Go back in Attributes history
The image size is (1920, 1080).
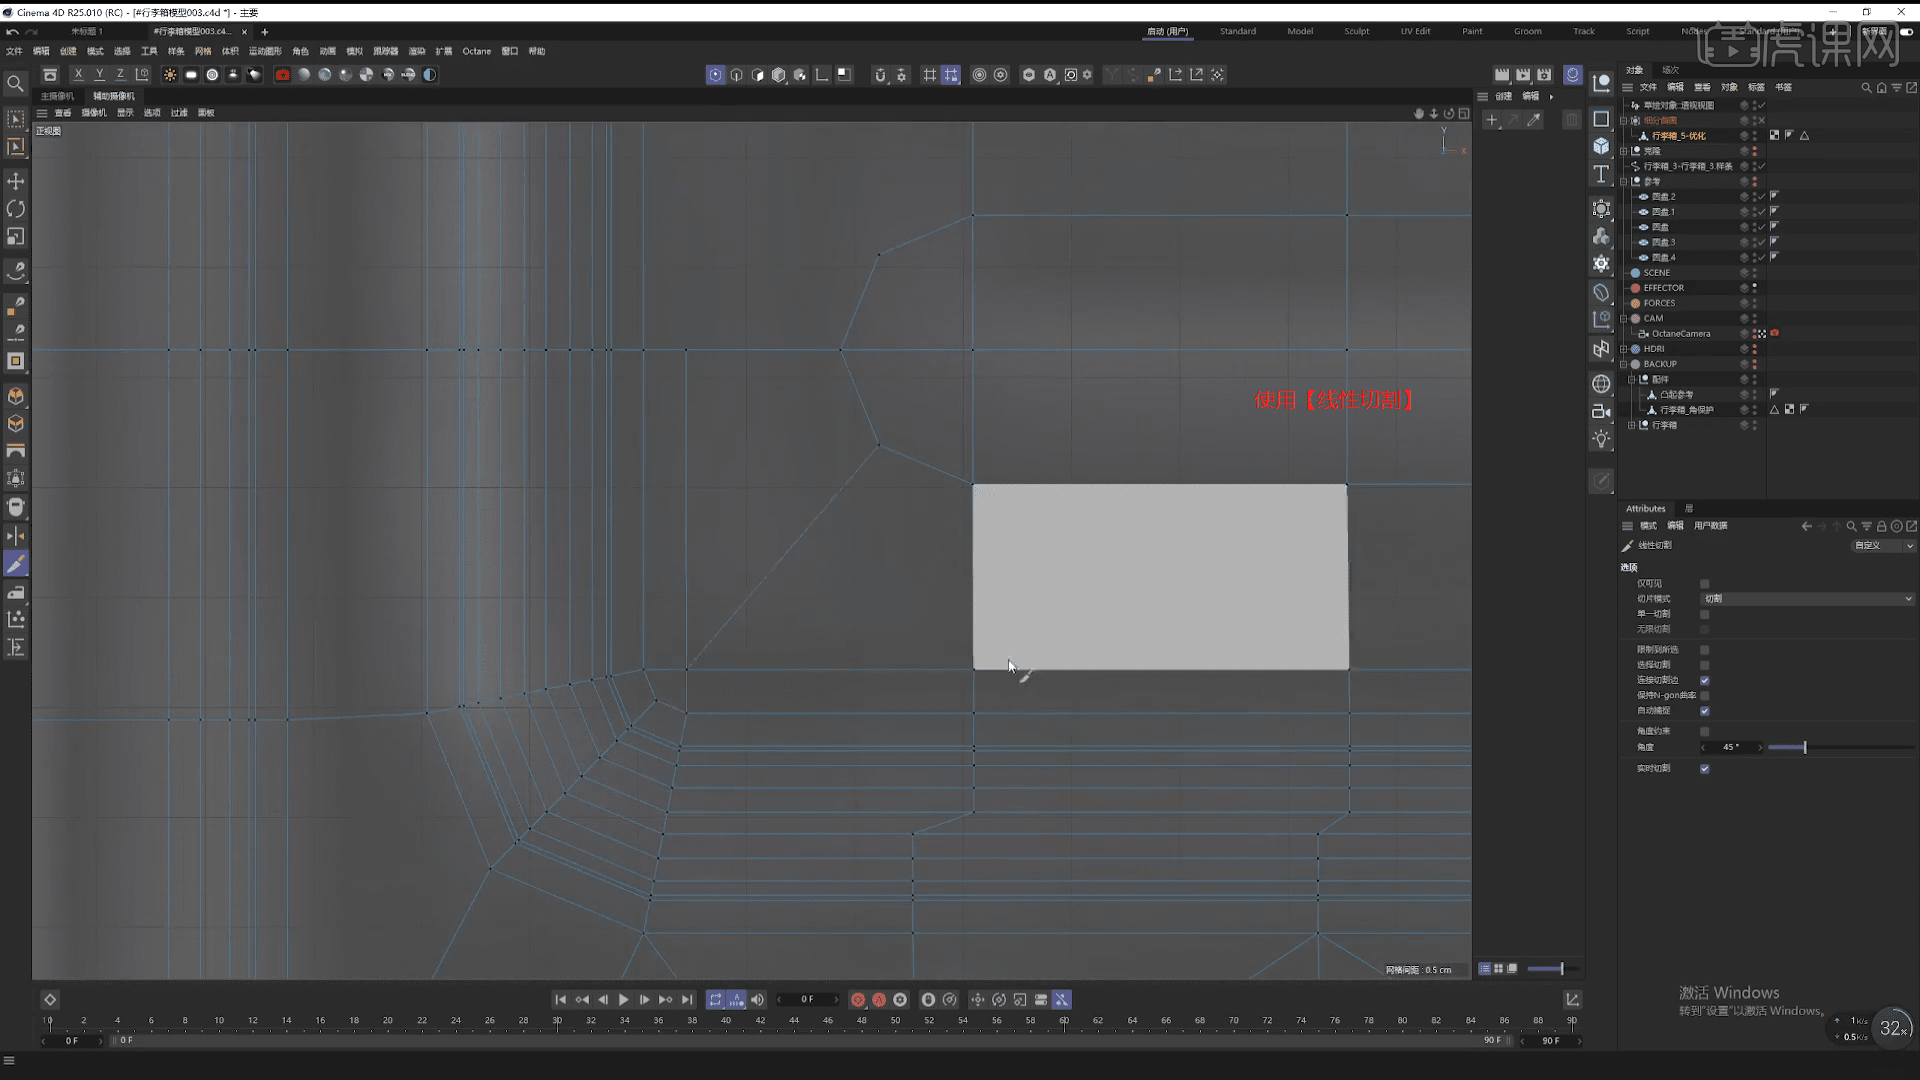coord(1806,526)
